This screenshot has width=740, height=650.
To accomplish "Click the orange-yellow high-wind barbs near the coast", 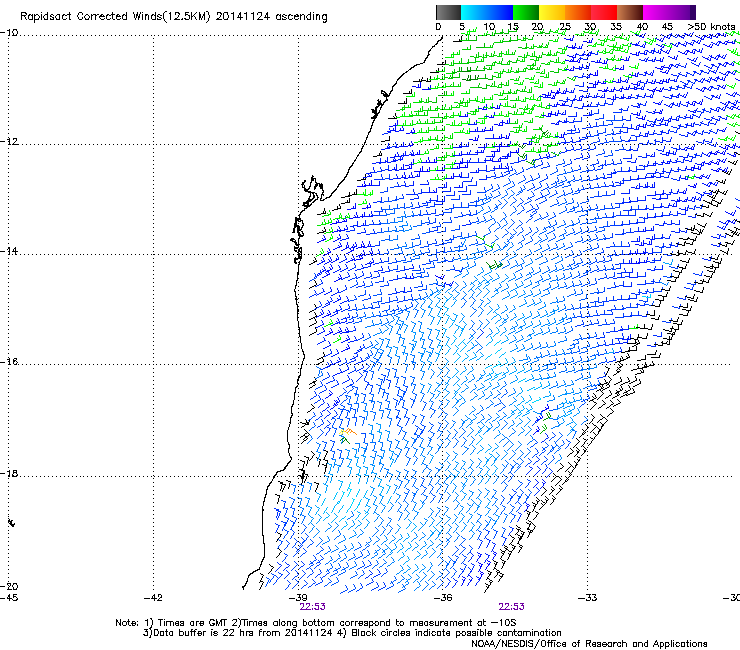I will [x=348, y=432].
